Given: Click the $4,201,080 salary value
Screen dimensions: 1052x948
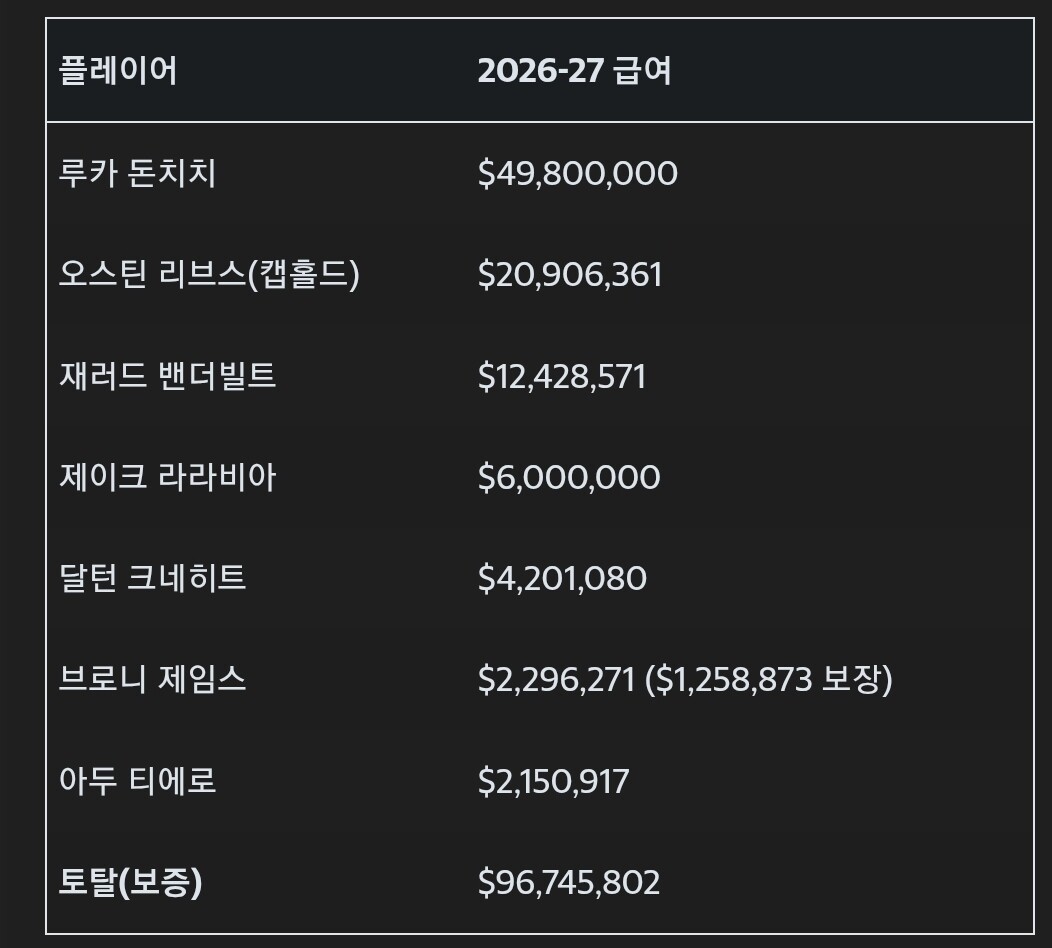Looking at the screenshot, I should click(562, 578).
